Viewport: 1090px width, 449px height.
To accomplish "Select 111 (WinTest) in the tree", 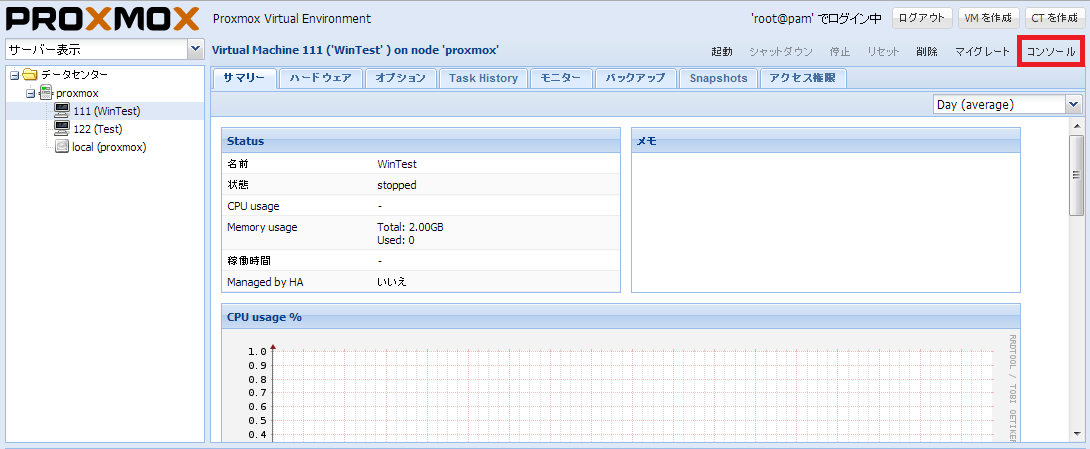I will coord(106,111).
